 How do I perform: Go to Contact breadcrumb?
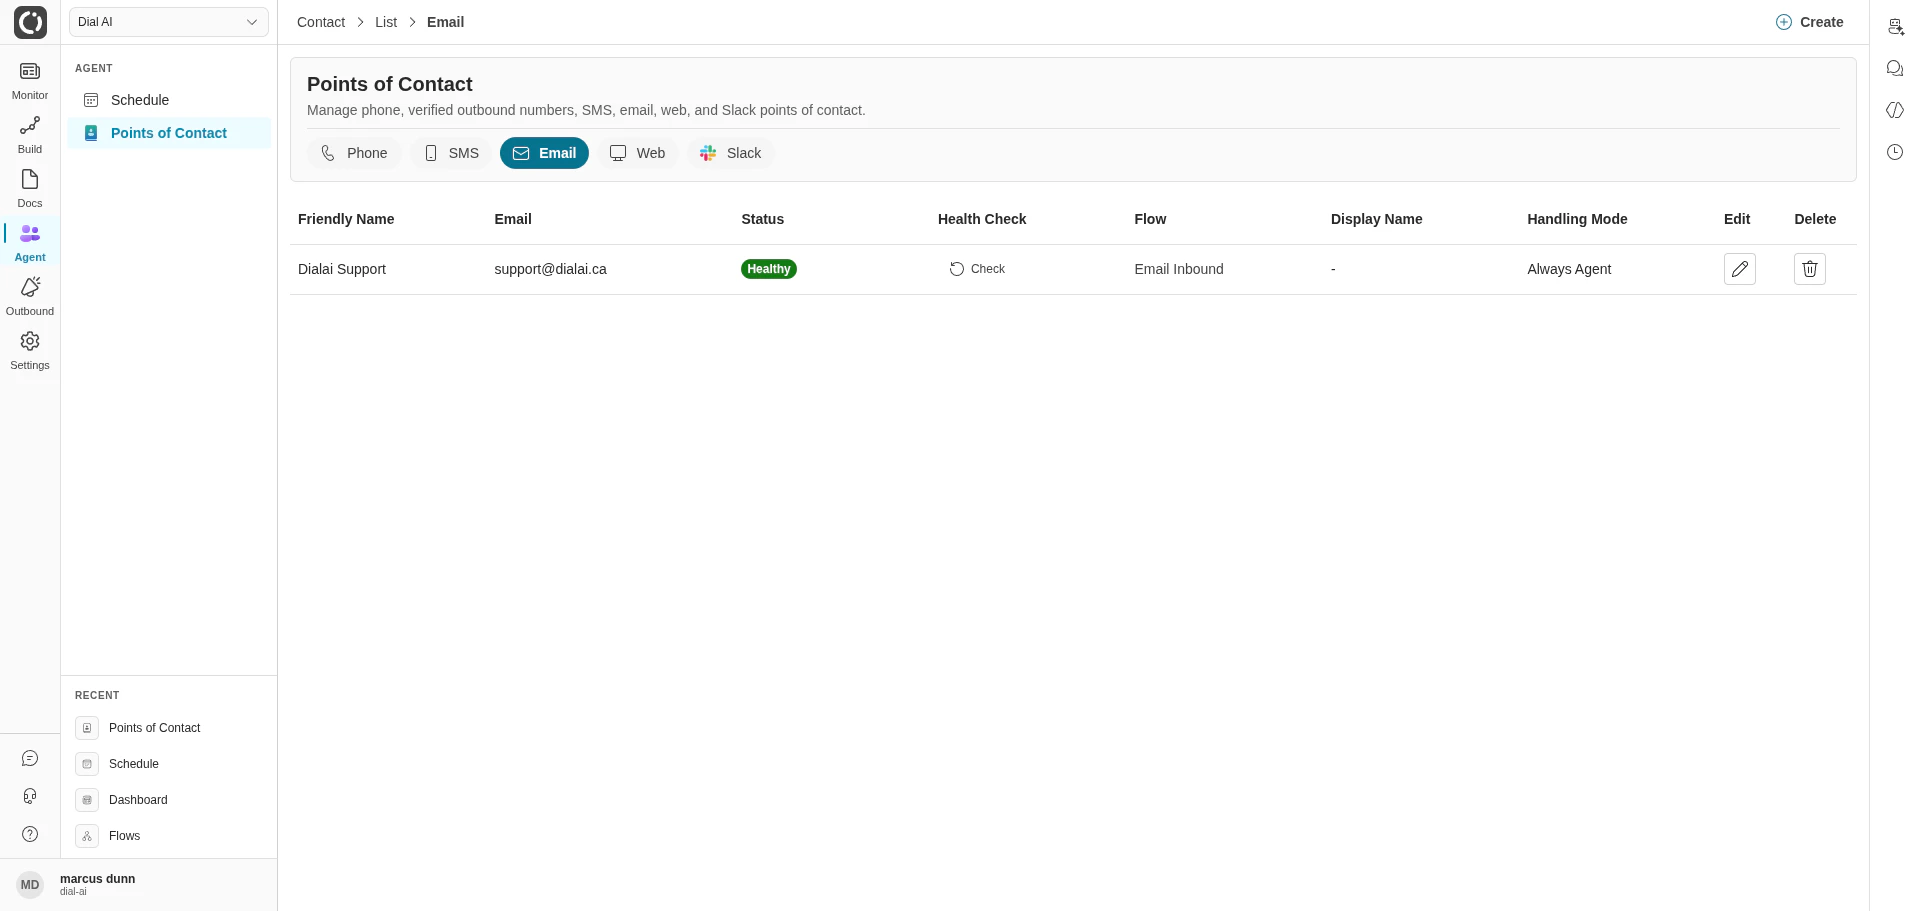(321, 22)
